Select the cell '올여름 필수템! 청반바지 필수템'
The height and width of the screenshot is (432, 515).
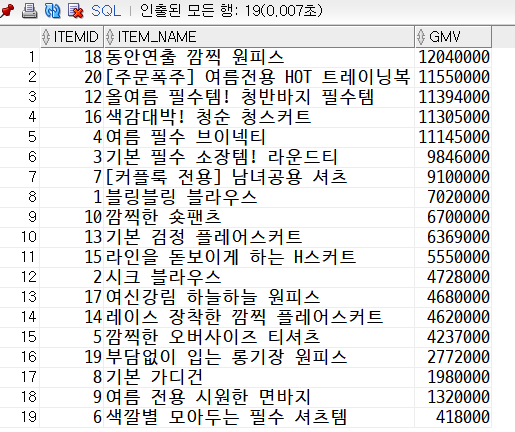(259, 97)
